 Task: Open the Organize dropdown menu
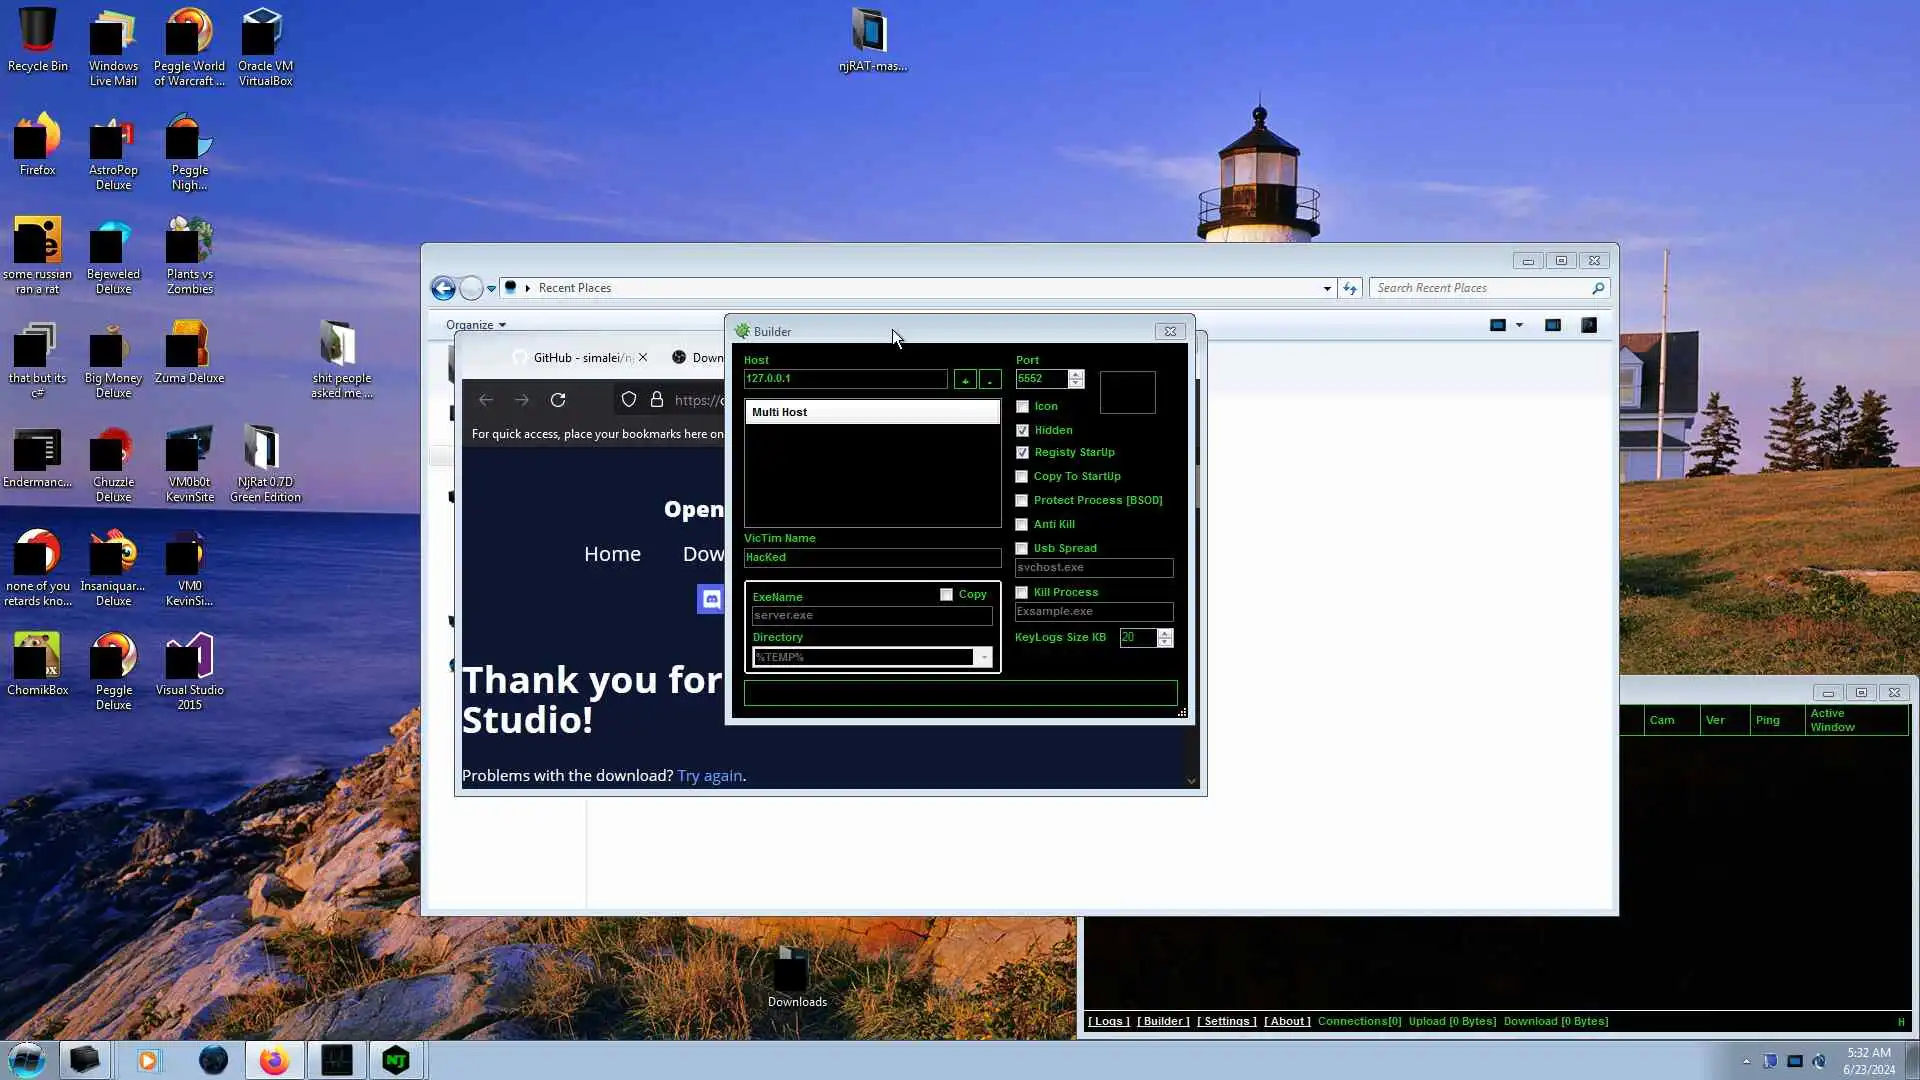point(476,325)
